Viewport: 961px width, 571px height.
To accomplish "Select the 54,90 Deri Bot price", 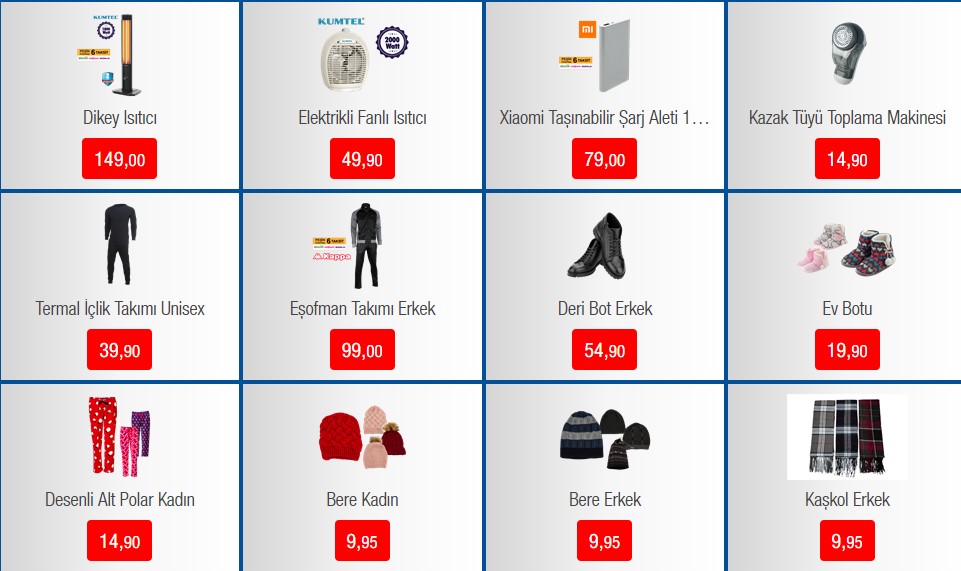I will click(604, 350).
